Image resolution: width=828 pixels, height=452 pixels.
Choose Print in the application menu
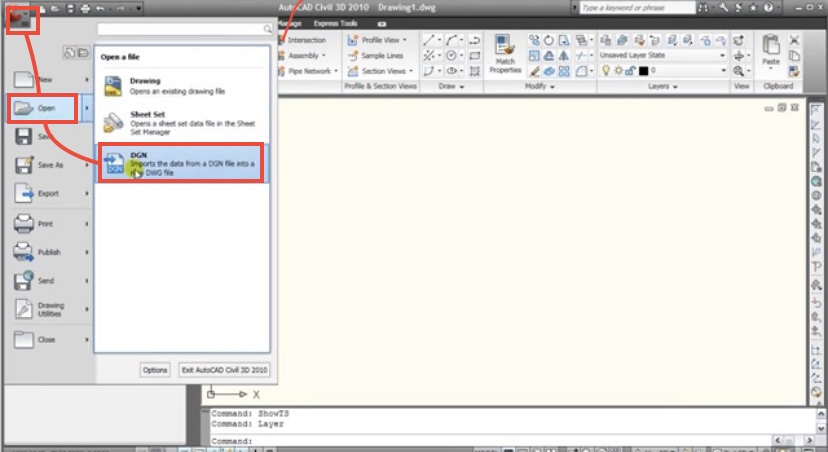[51, 224]
